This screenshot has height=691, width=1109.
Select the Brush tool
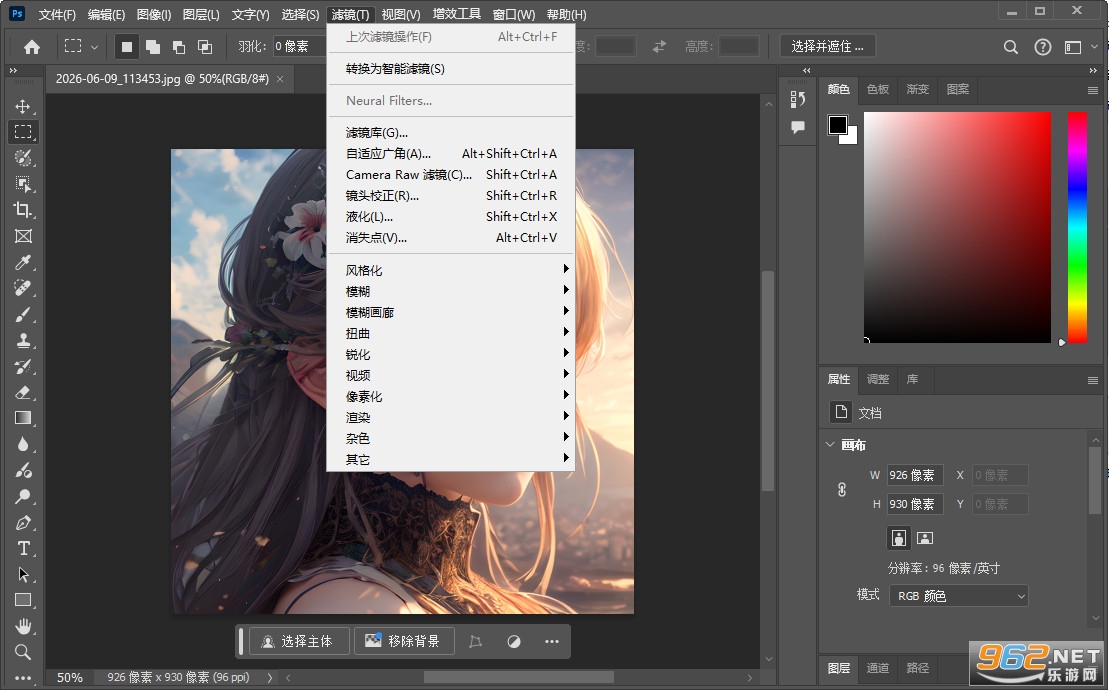pos(23,315)
